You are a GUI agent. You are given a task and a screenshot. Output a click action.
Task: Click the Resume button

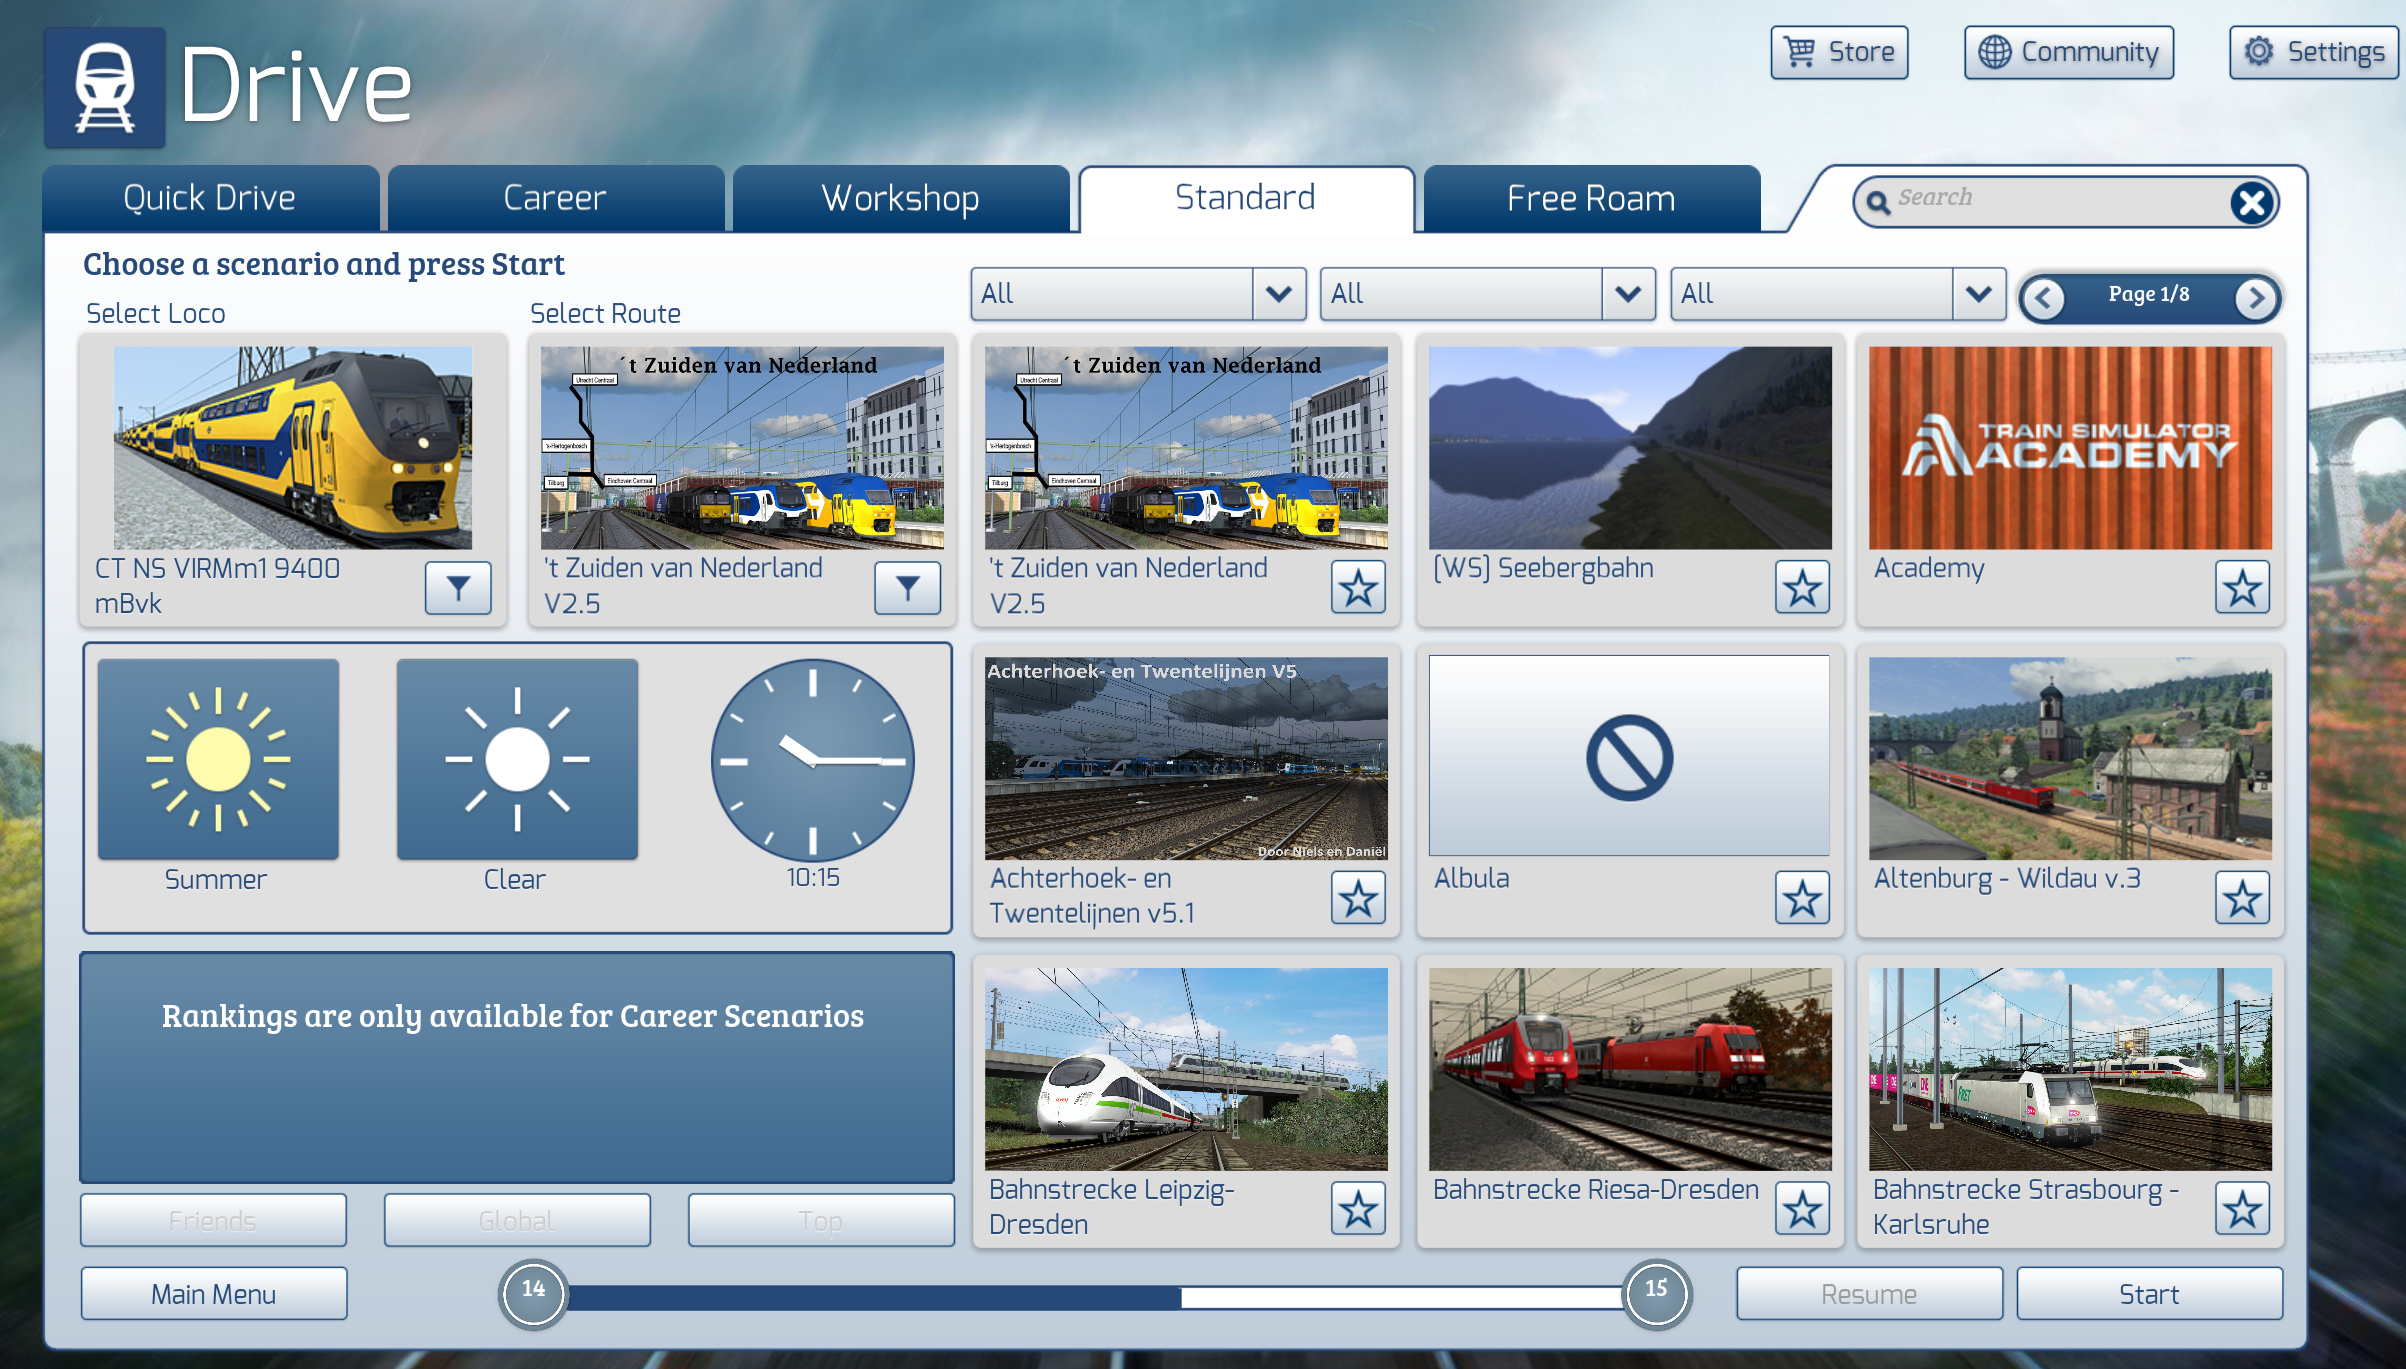(x=1869, y=1294)
